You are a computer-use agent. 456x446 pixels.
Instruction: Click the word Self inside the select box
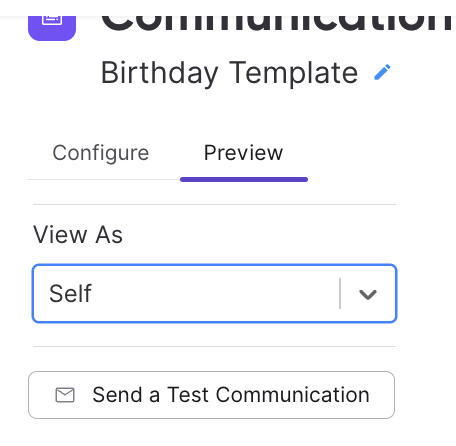(70, 294)
